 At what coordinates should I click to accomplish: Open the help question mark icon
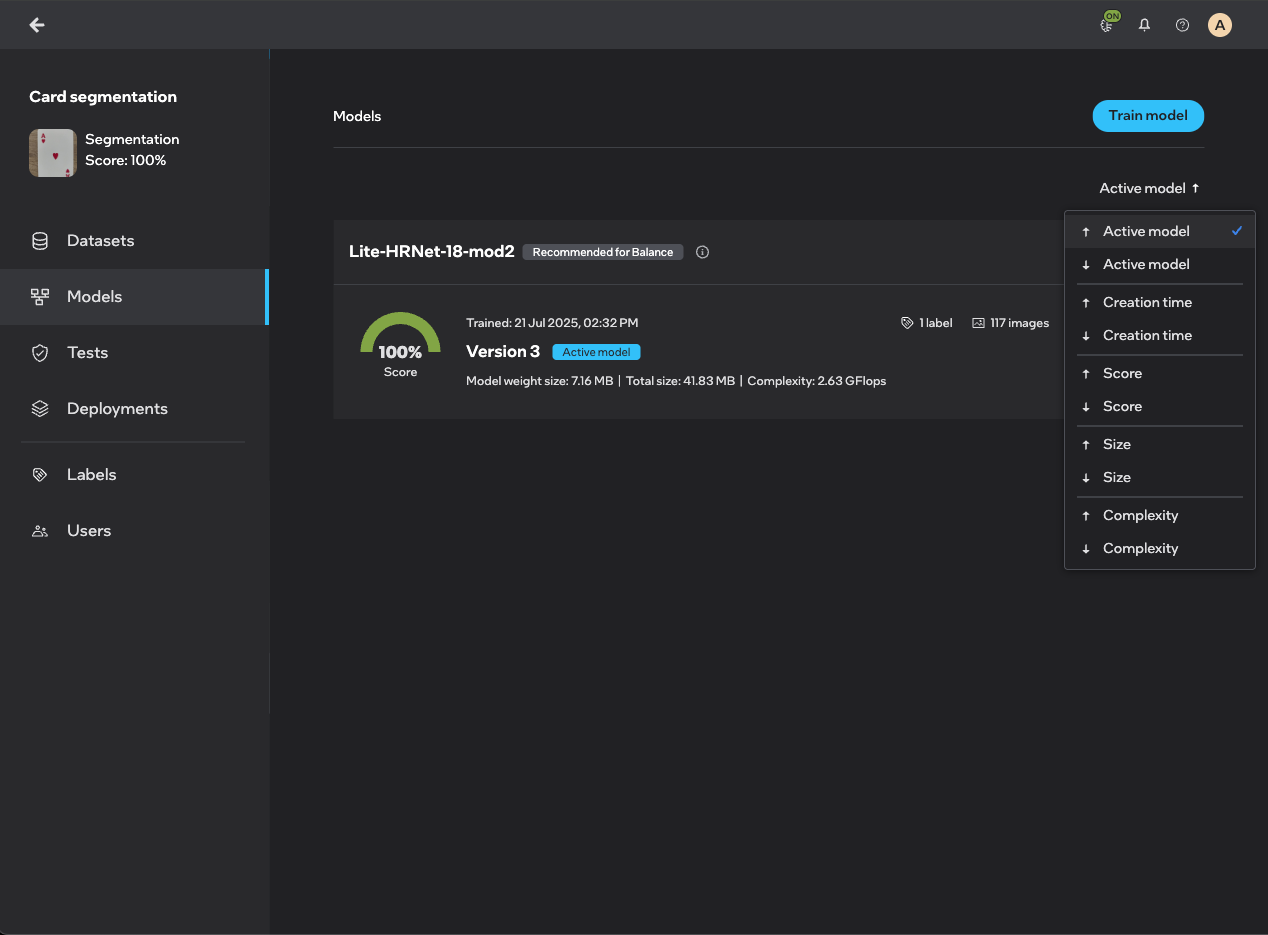click(1182, 25)
